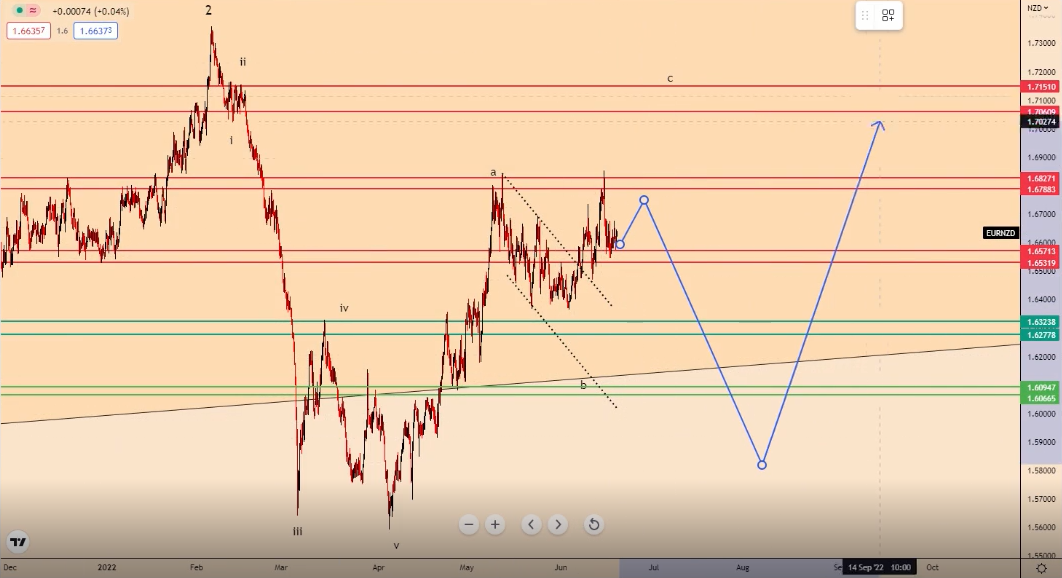
Task: Select the 1.71510 red price level label
Action: point(1041,87)
